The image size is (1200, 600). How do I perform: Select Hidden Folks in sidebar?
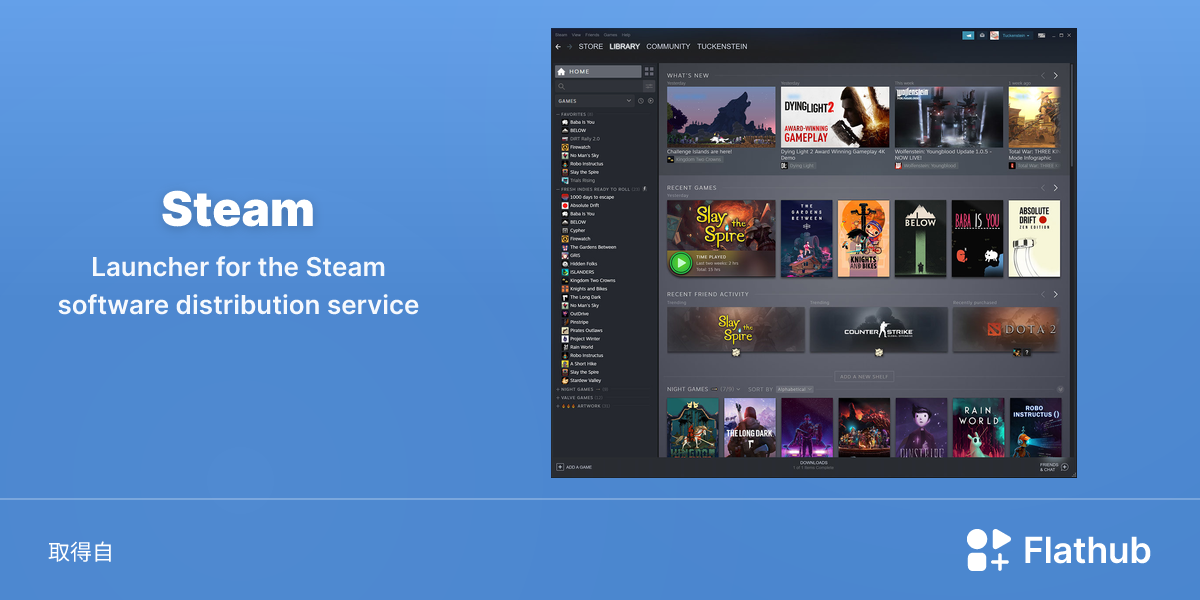[580, 264]
